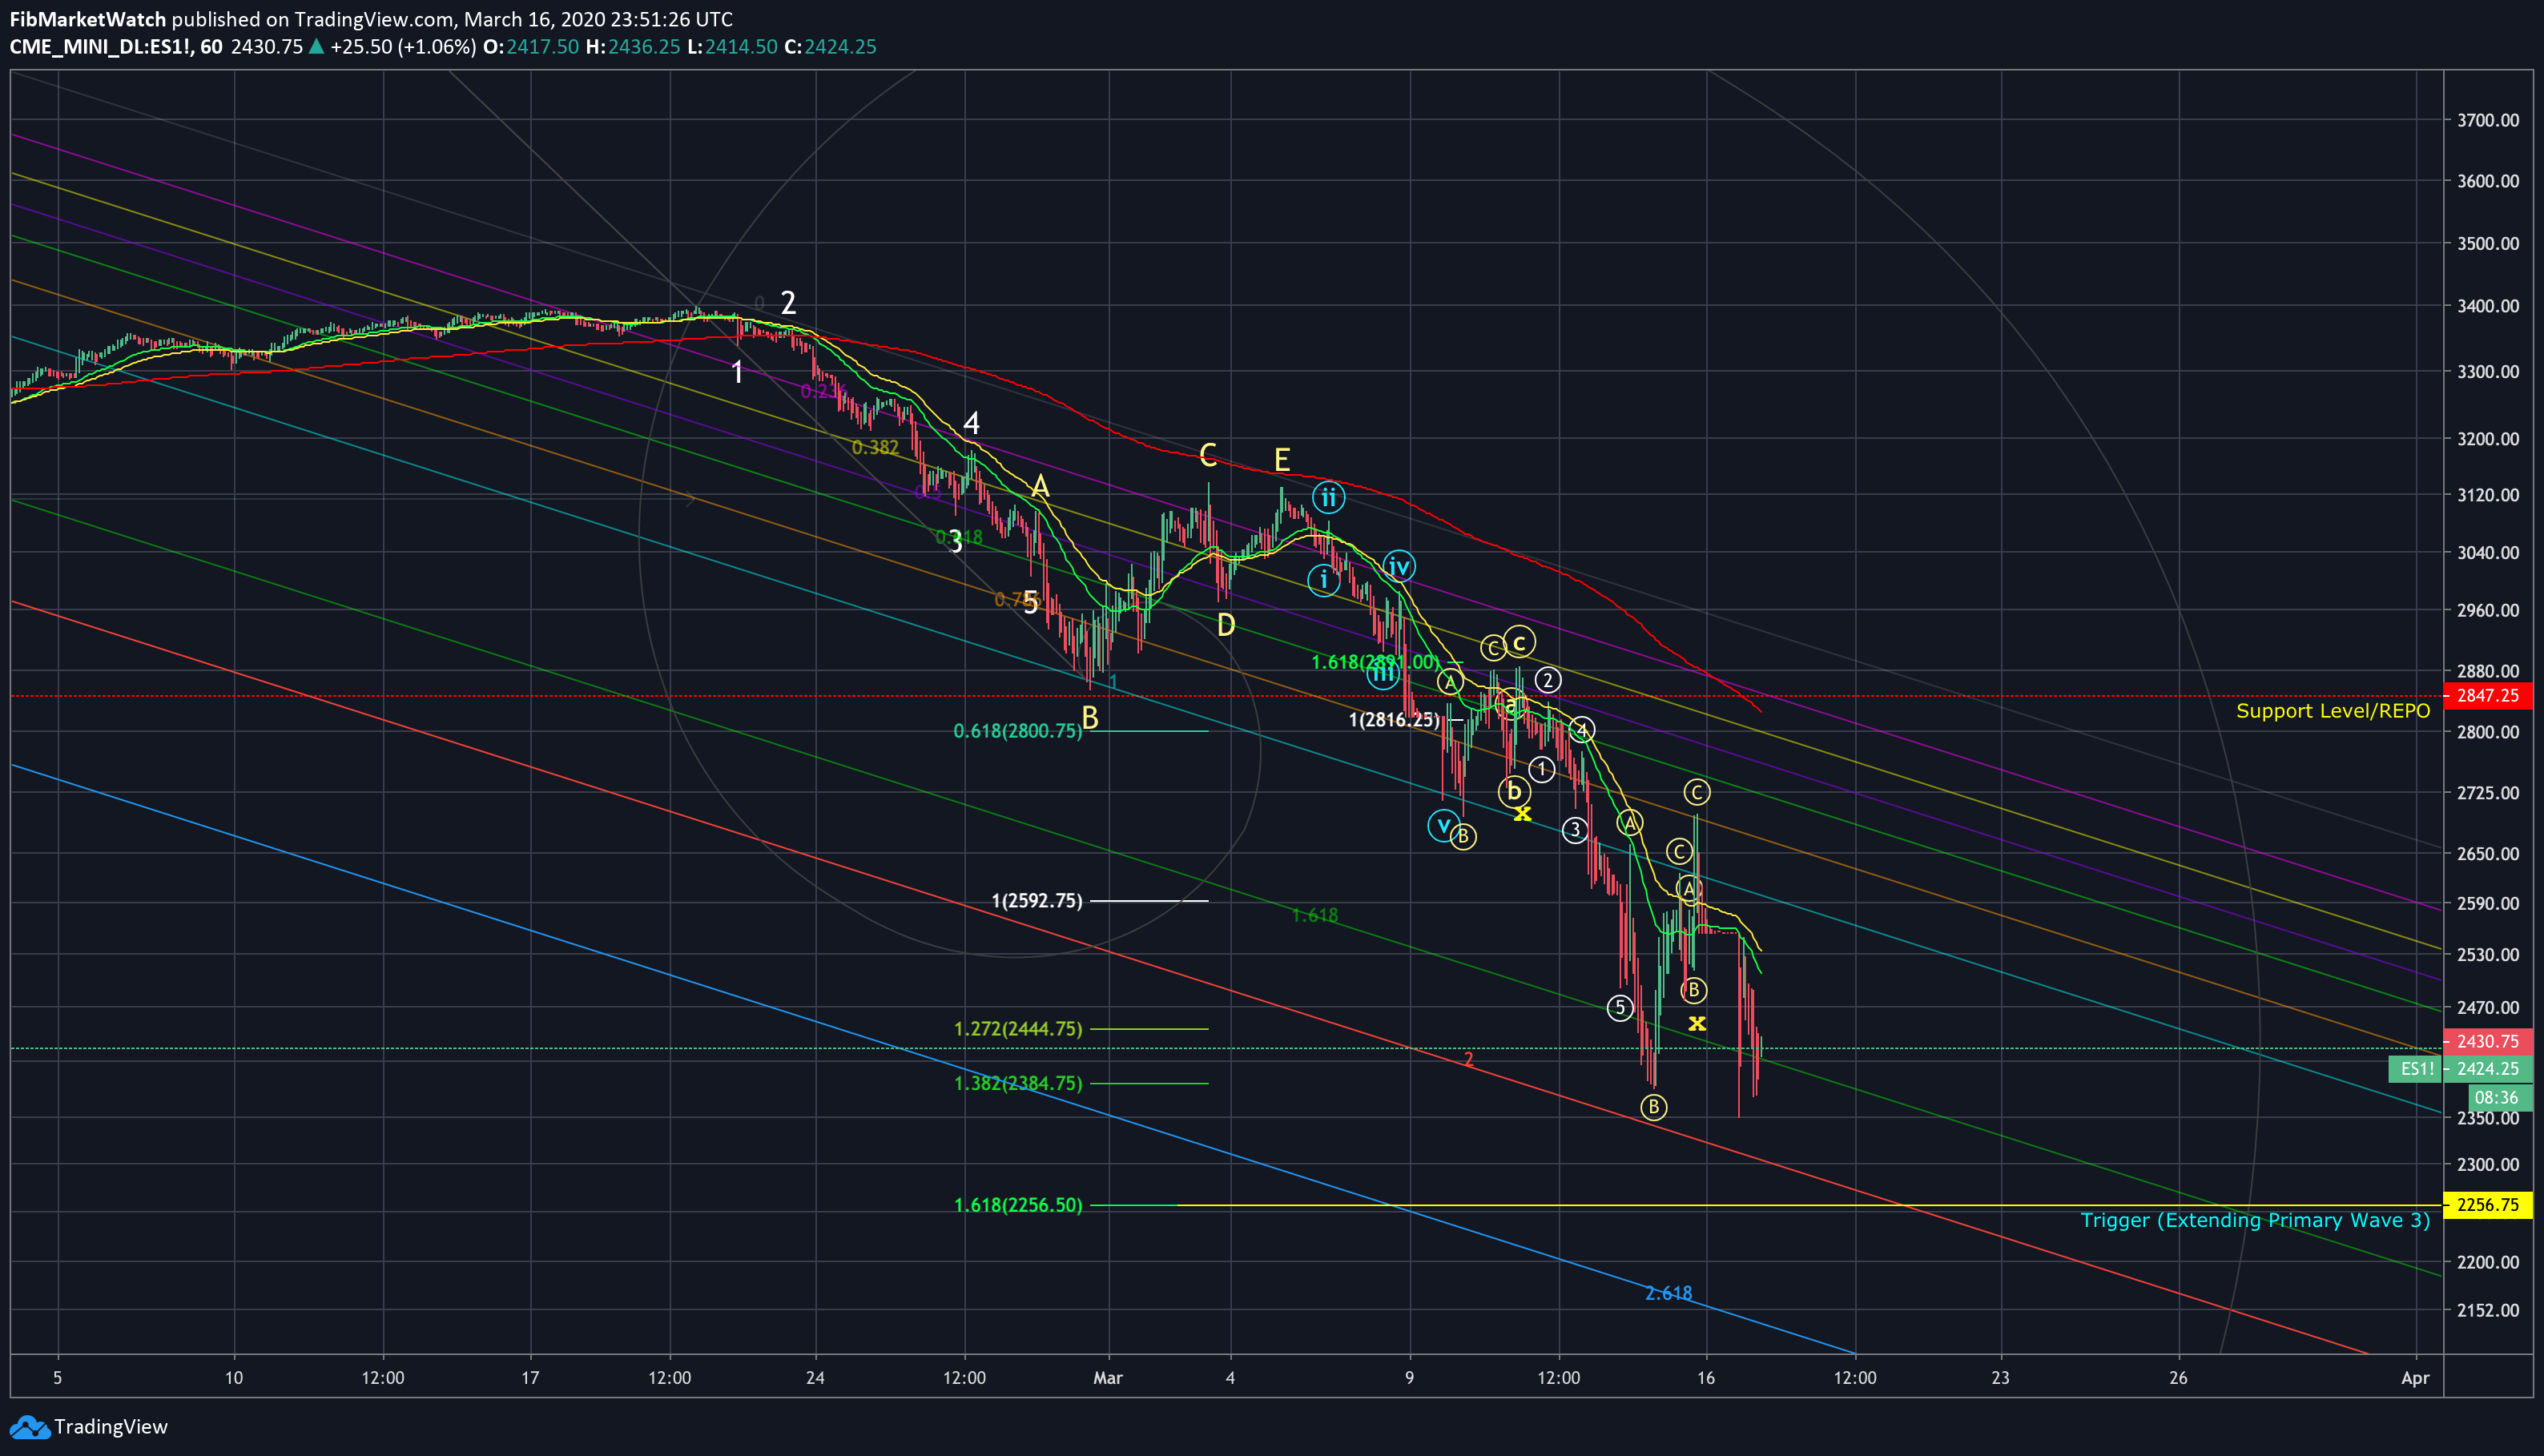Click the 1(2816.25) Fibonacci label
Image resolution: width=2544 pixels, height=1456 pixels.
pyautogui.click(x=1394, y=720)
